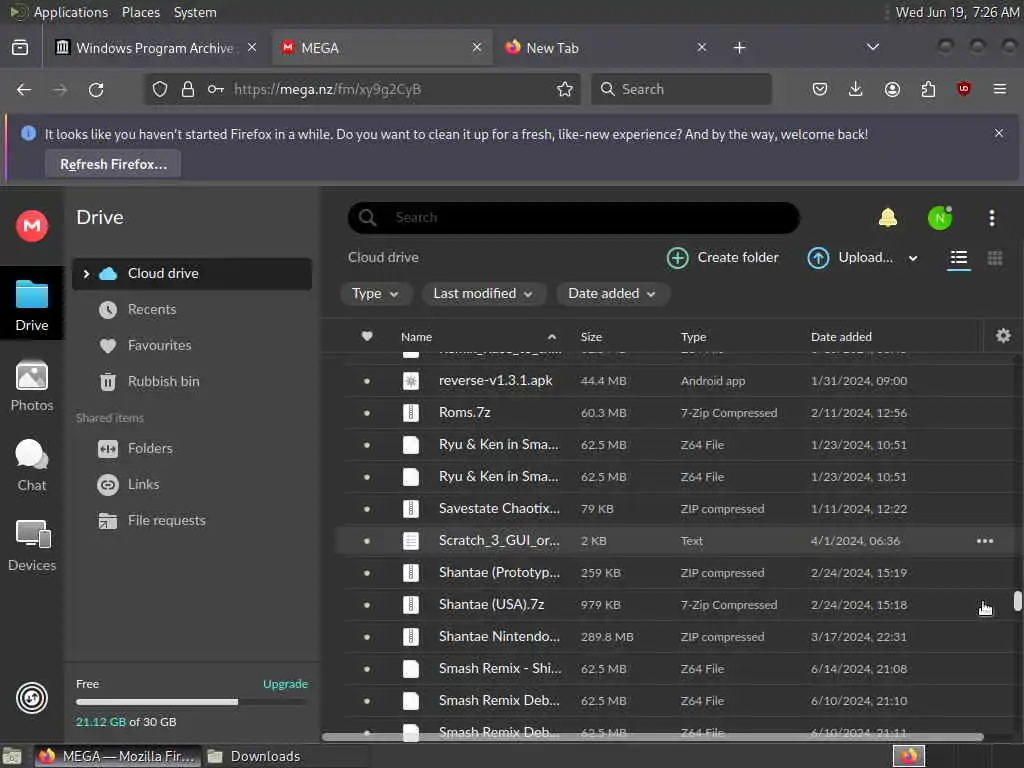This screenshot has width=1024, height=768.
Task: Click the vertical file list scrollbar thumb
Action: [1017, 601]
